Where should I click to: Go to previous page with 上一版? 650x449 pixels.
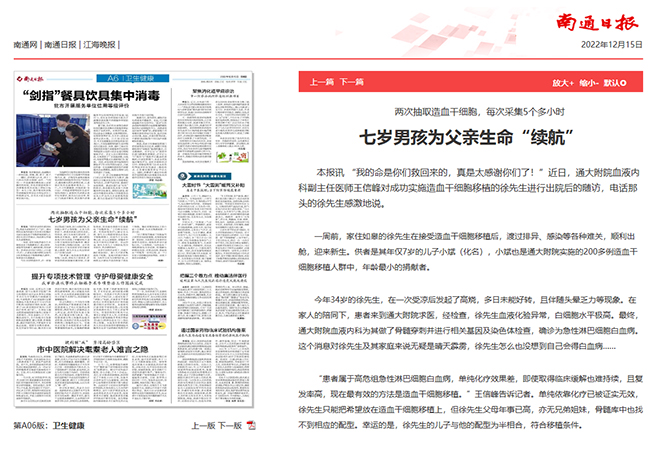coord(202,426)
